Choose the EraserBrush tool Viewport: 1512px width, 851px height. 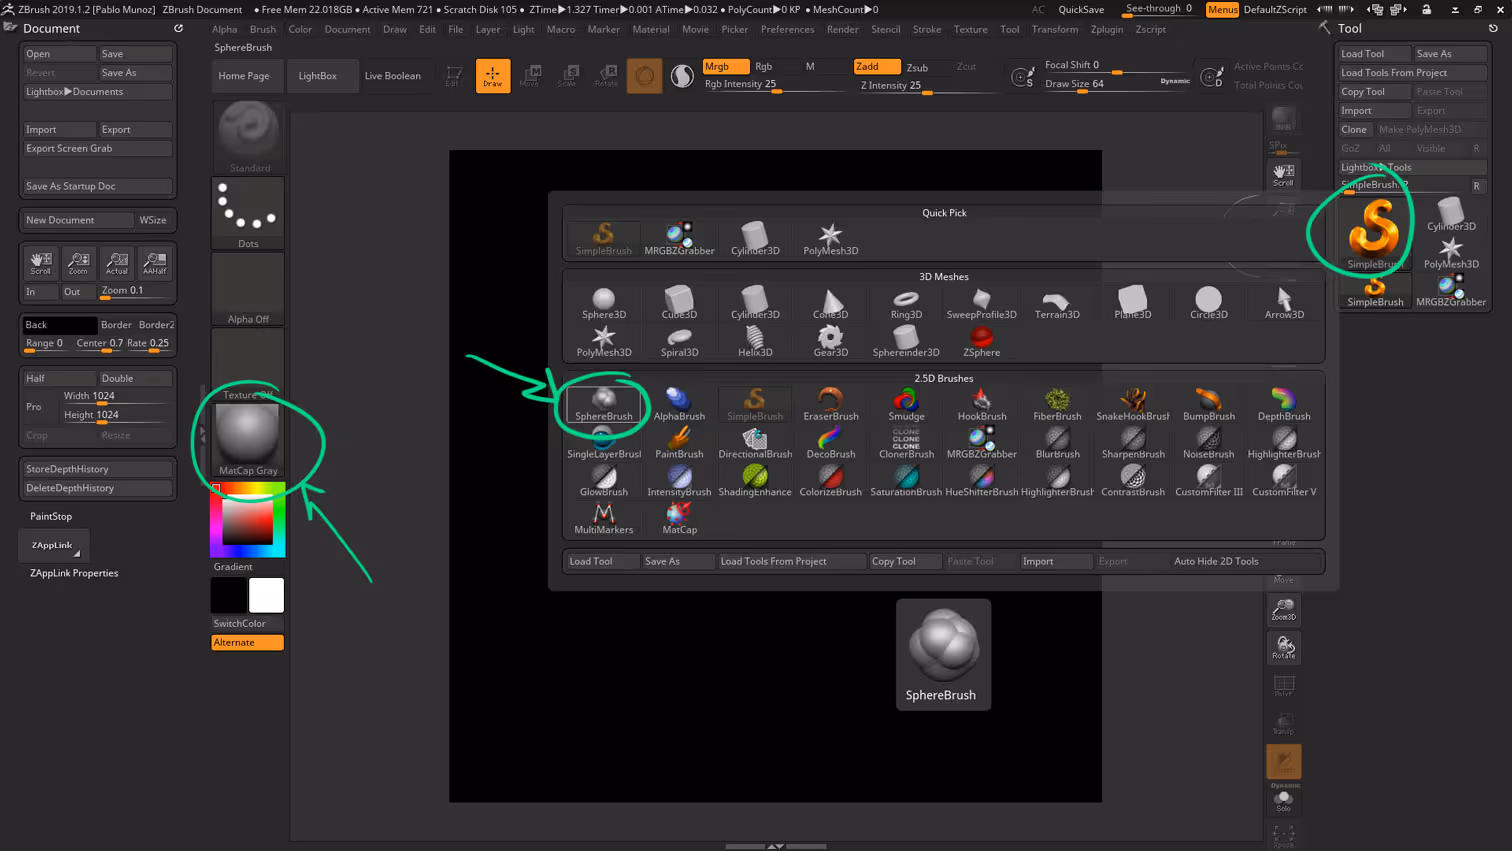(830, 405)
